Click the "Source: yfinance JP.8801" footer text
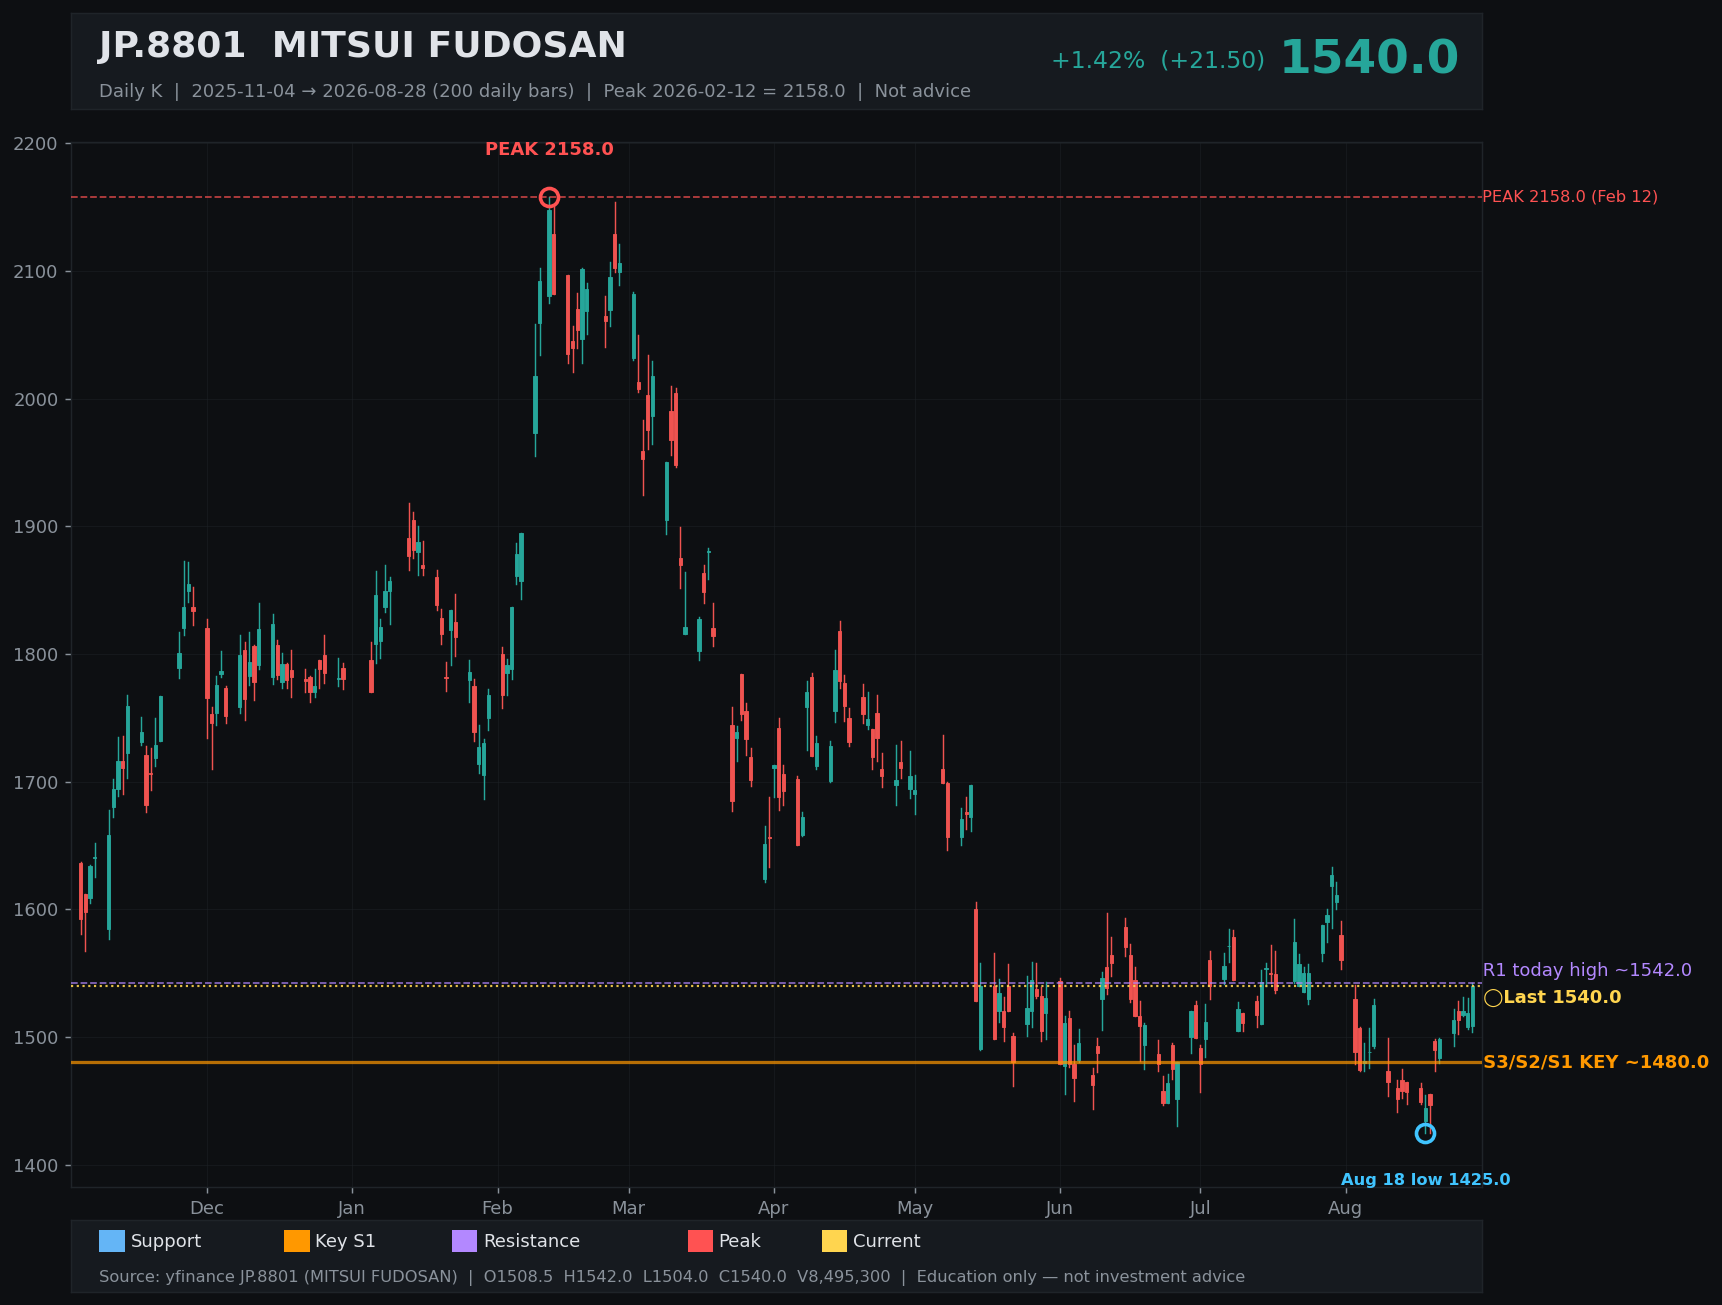This screenshot has width=1722, height=1305. pyautogui.click(x=672, y=1277)
